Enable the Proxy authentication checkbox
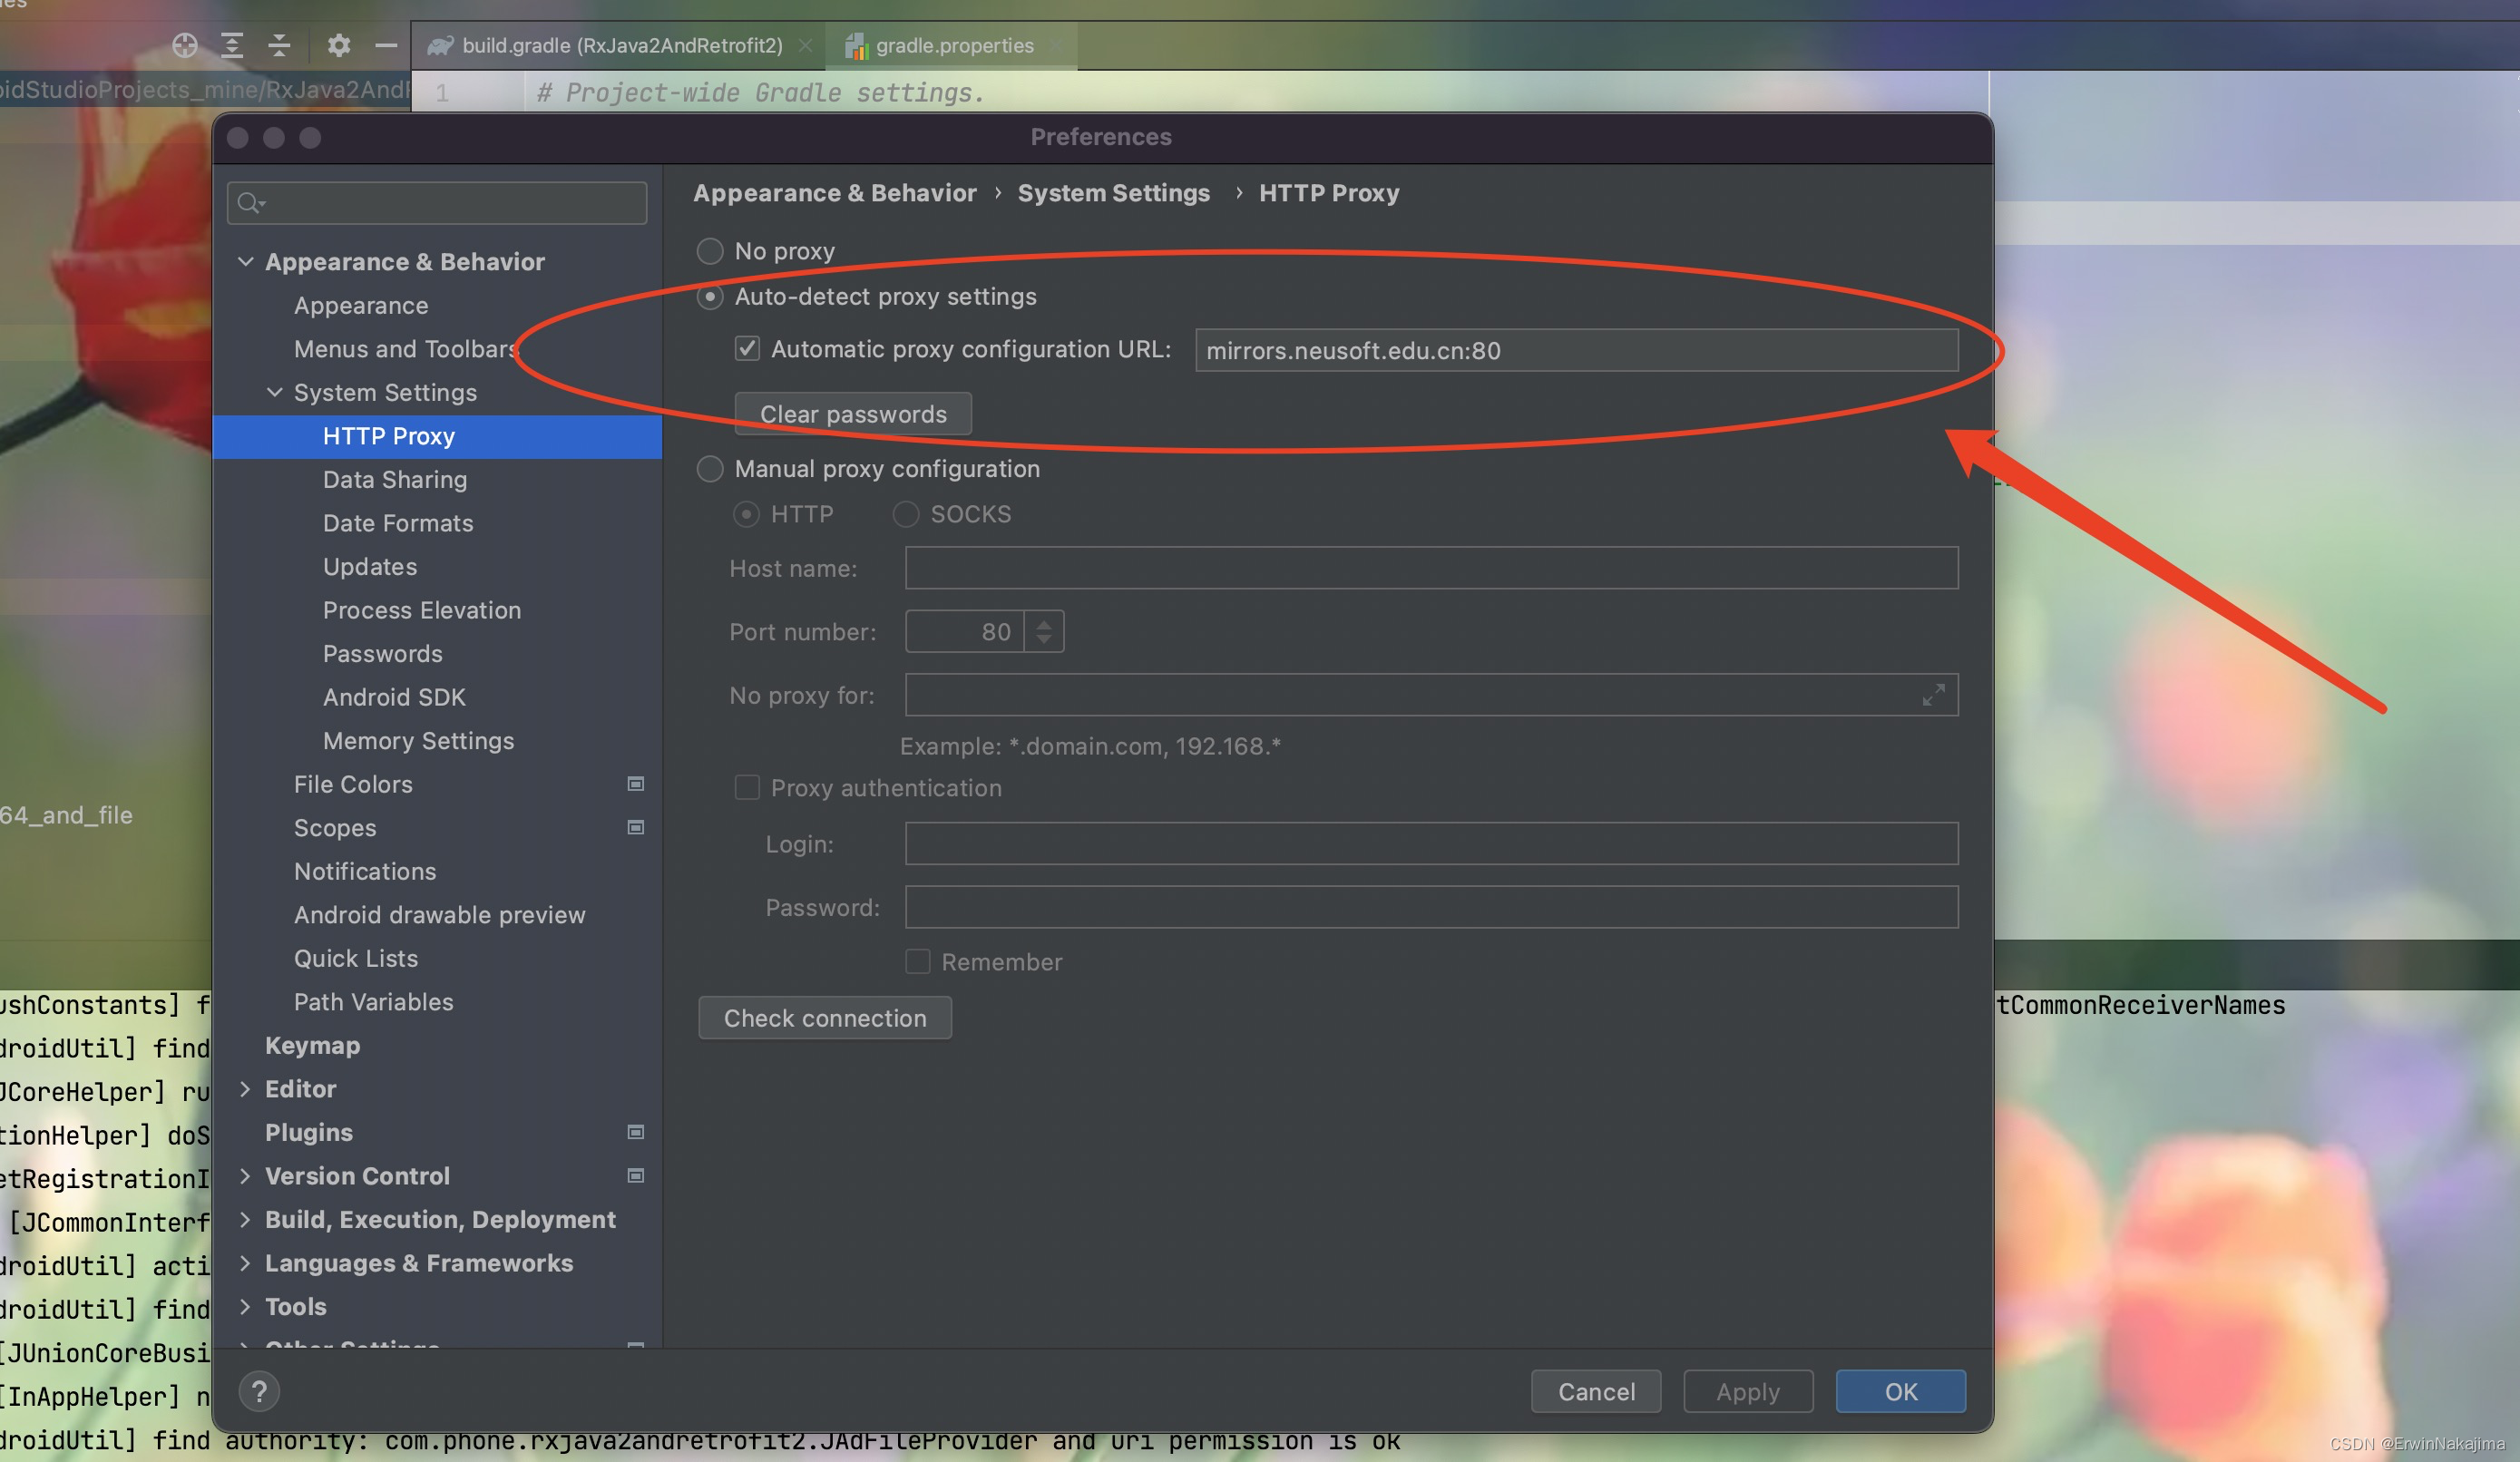This screenshot has width=2520, height=1462. pos(747,788)
